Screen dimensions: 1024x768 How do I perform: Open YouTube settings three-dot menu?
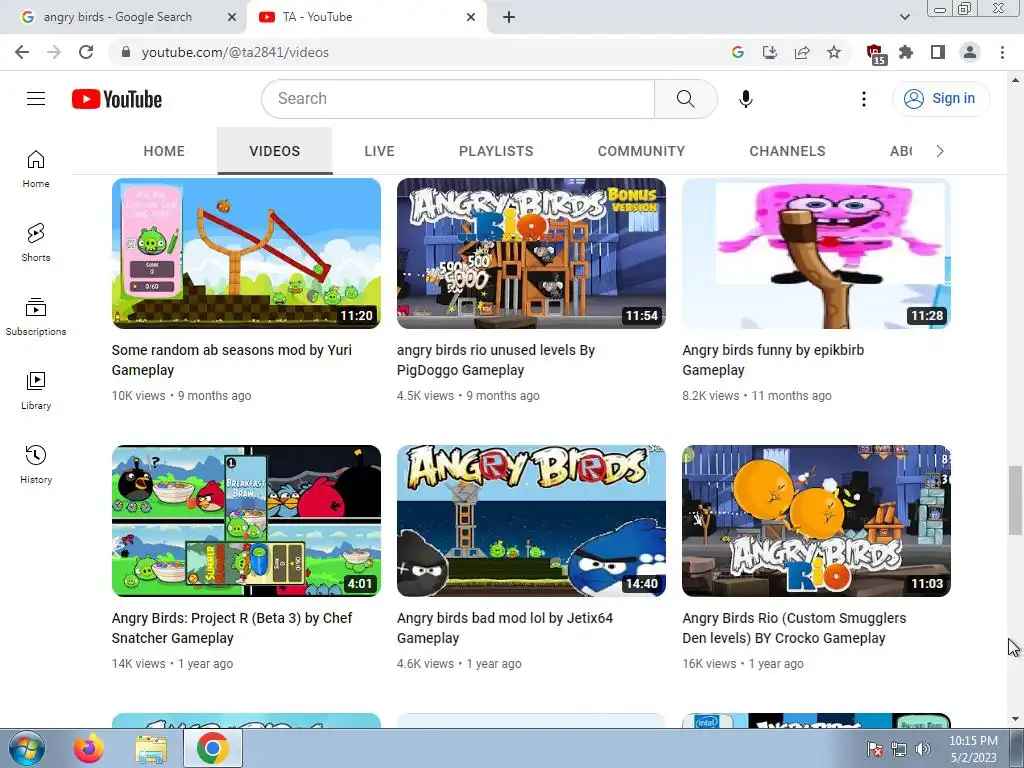[x=863, y=99]
